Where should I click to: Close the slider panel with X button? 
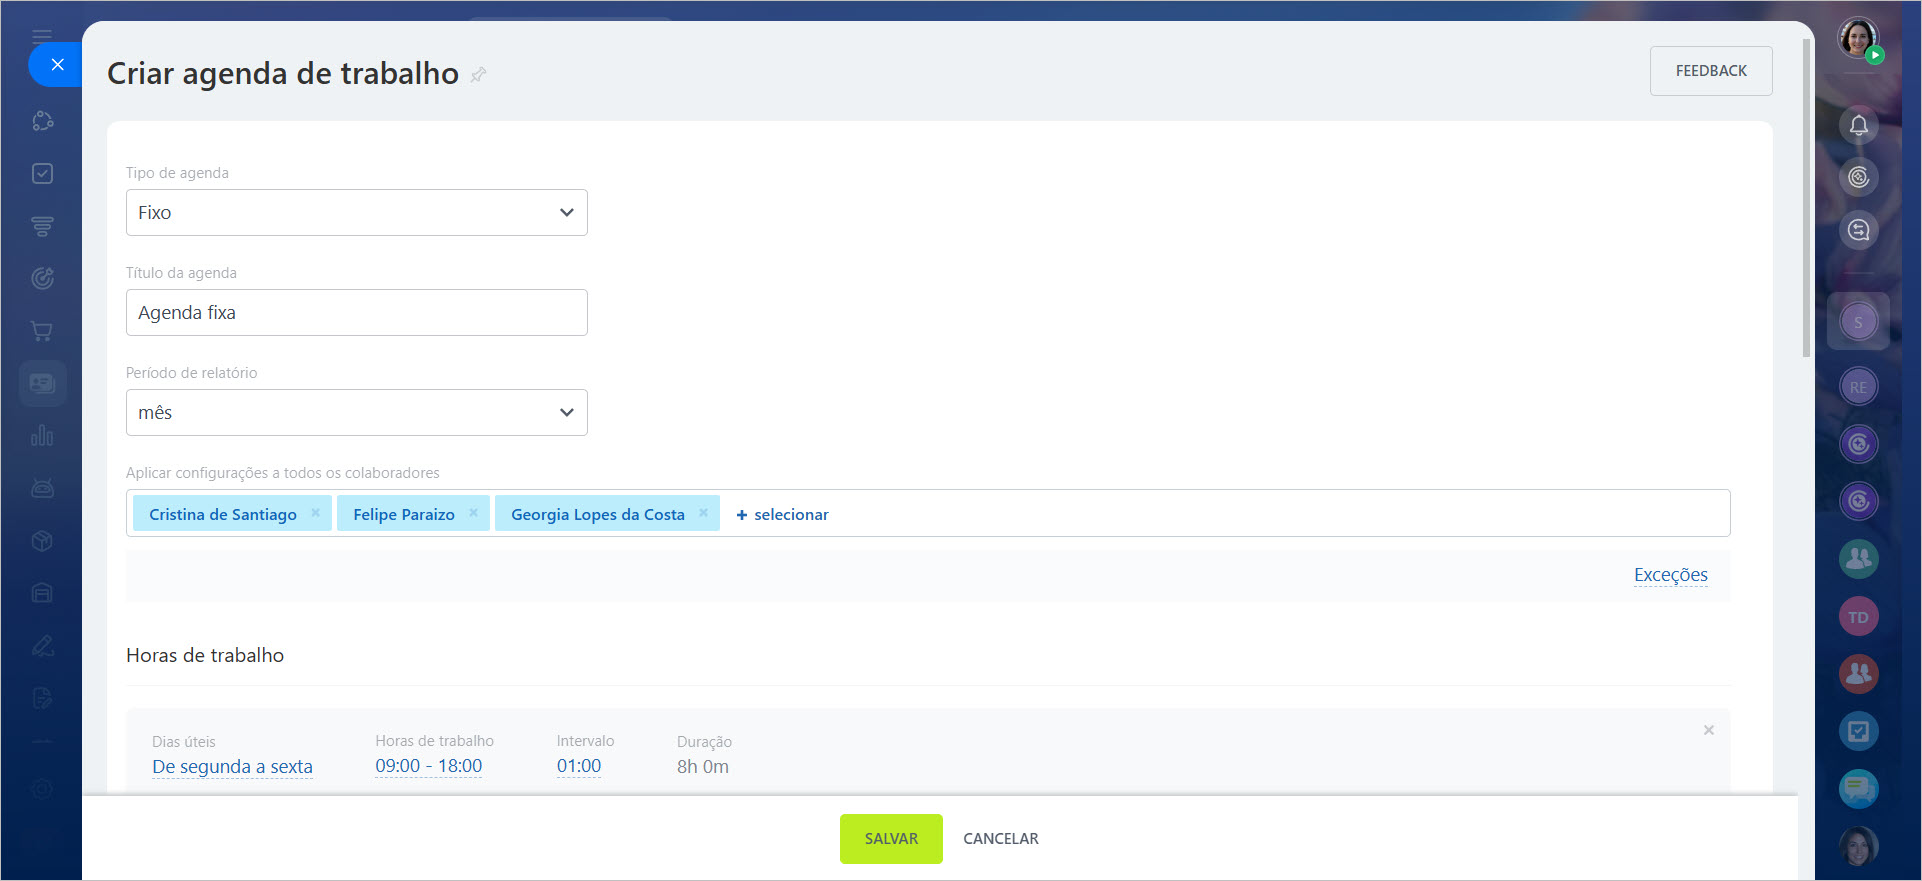click(x=57, y=65)
